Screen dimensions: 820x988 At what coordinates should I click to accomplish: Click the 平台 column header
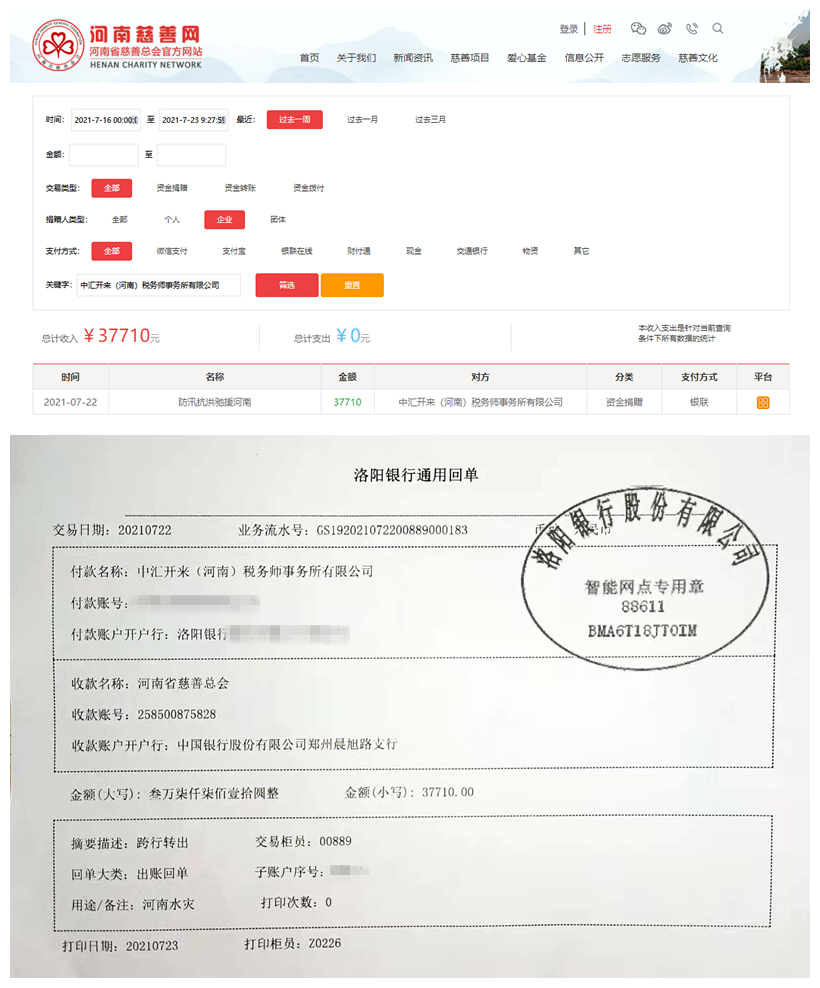pos(763,377)
